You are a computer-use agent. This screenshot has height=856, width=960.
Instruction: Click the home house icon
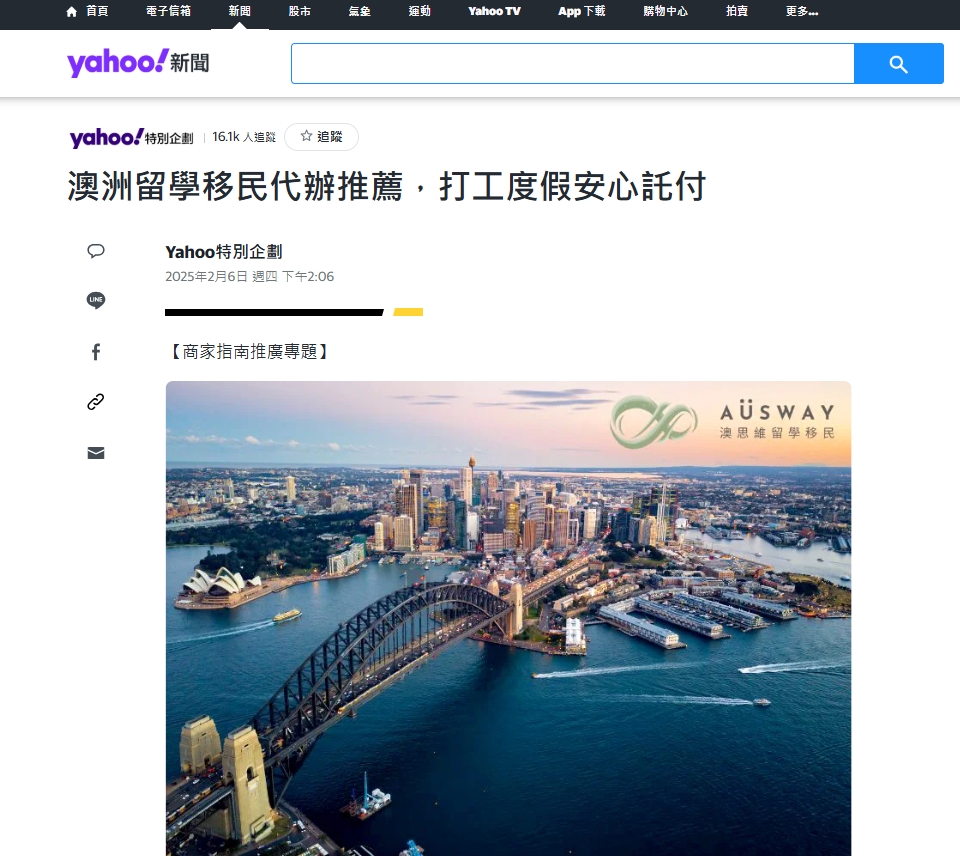[72, 12]
